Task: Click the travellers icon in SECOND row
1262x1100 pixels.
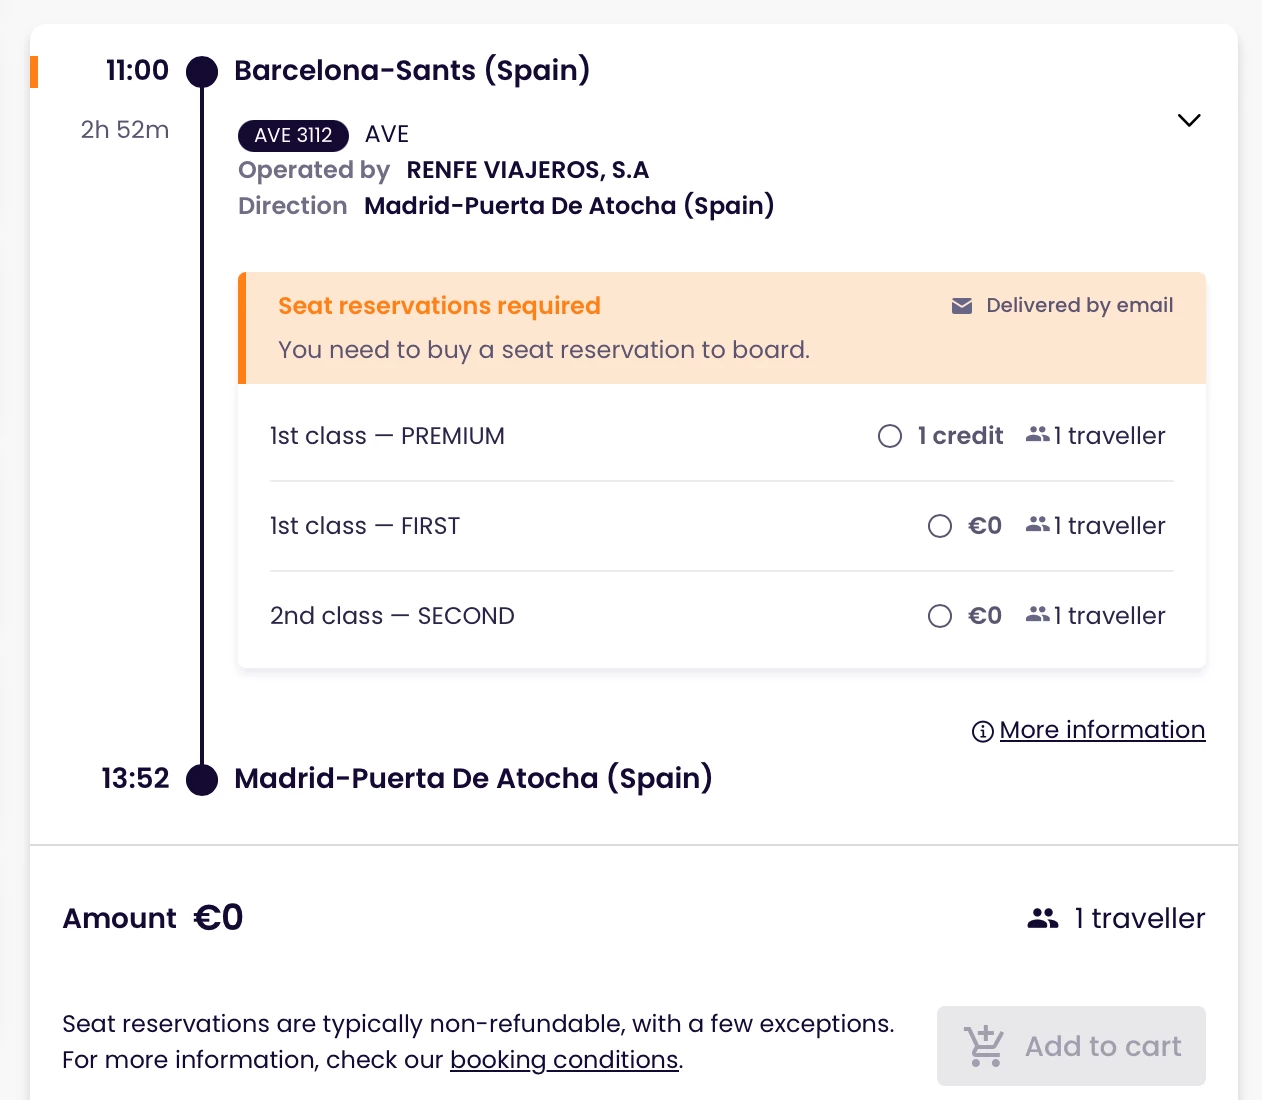Action: tap(1037, 615)
